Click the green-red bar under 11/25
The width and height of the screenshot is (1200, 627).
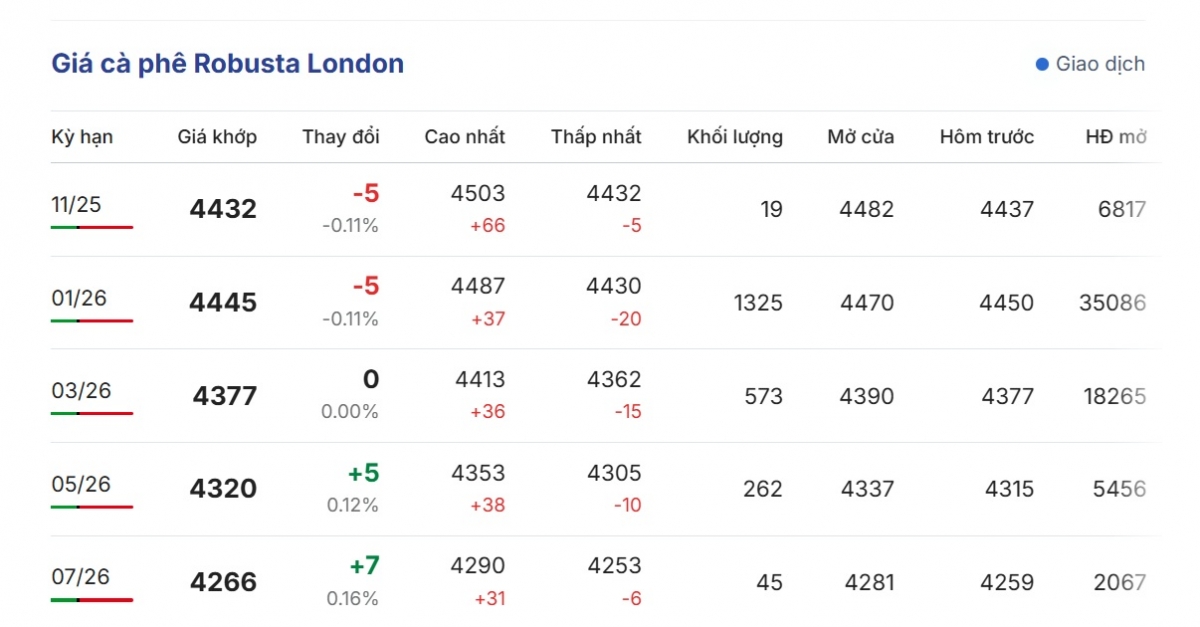click(92, 228)
